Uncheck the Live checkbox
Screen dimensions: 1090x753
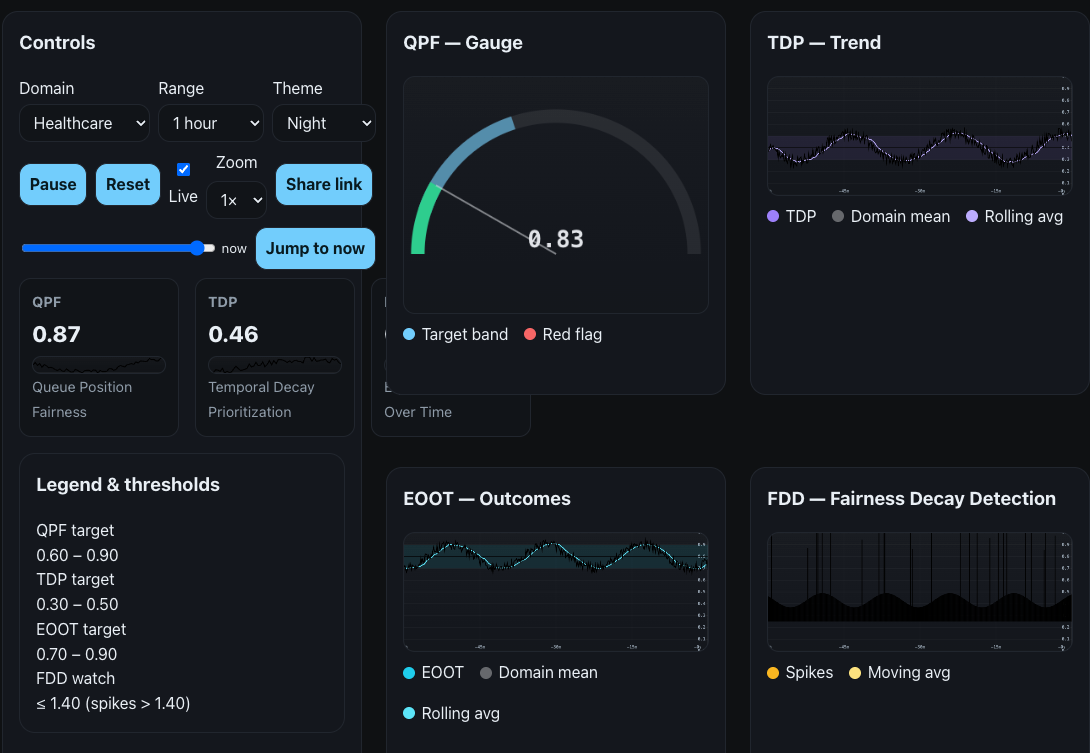(183, 168)
